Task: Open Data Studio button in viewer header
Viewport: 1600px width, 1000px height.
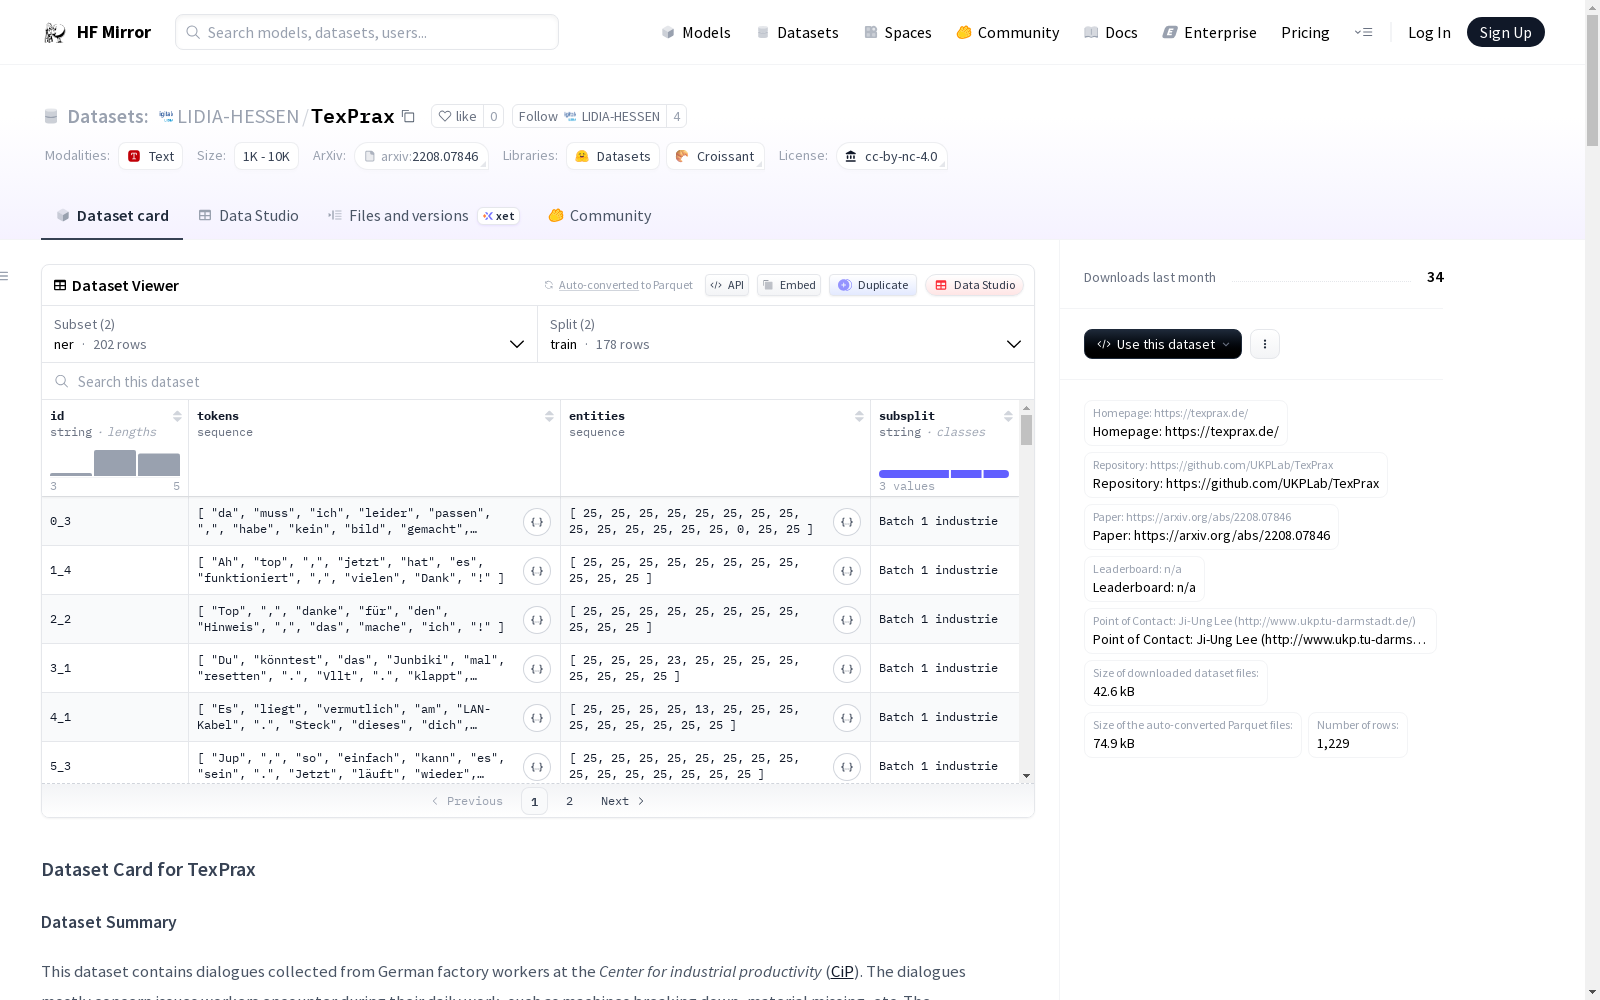Action: (x=974, y=285)
